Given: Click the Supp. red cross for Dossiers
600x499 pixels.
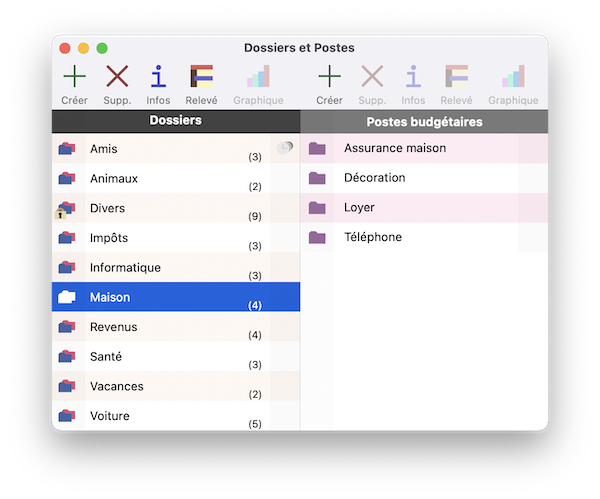Looking at the screenshot, I should 117,76.
